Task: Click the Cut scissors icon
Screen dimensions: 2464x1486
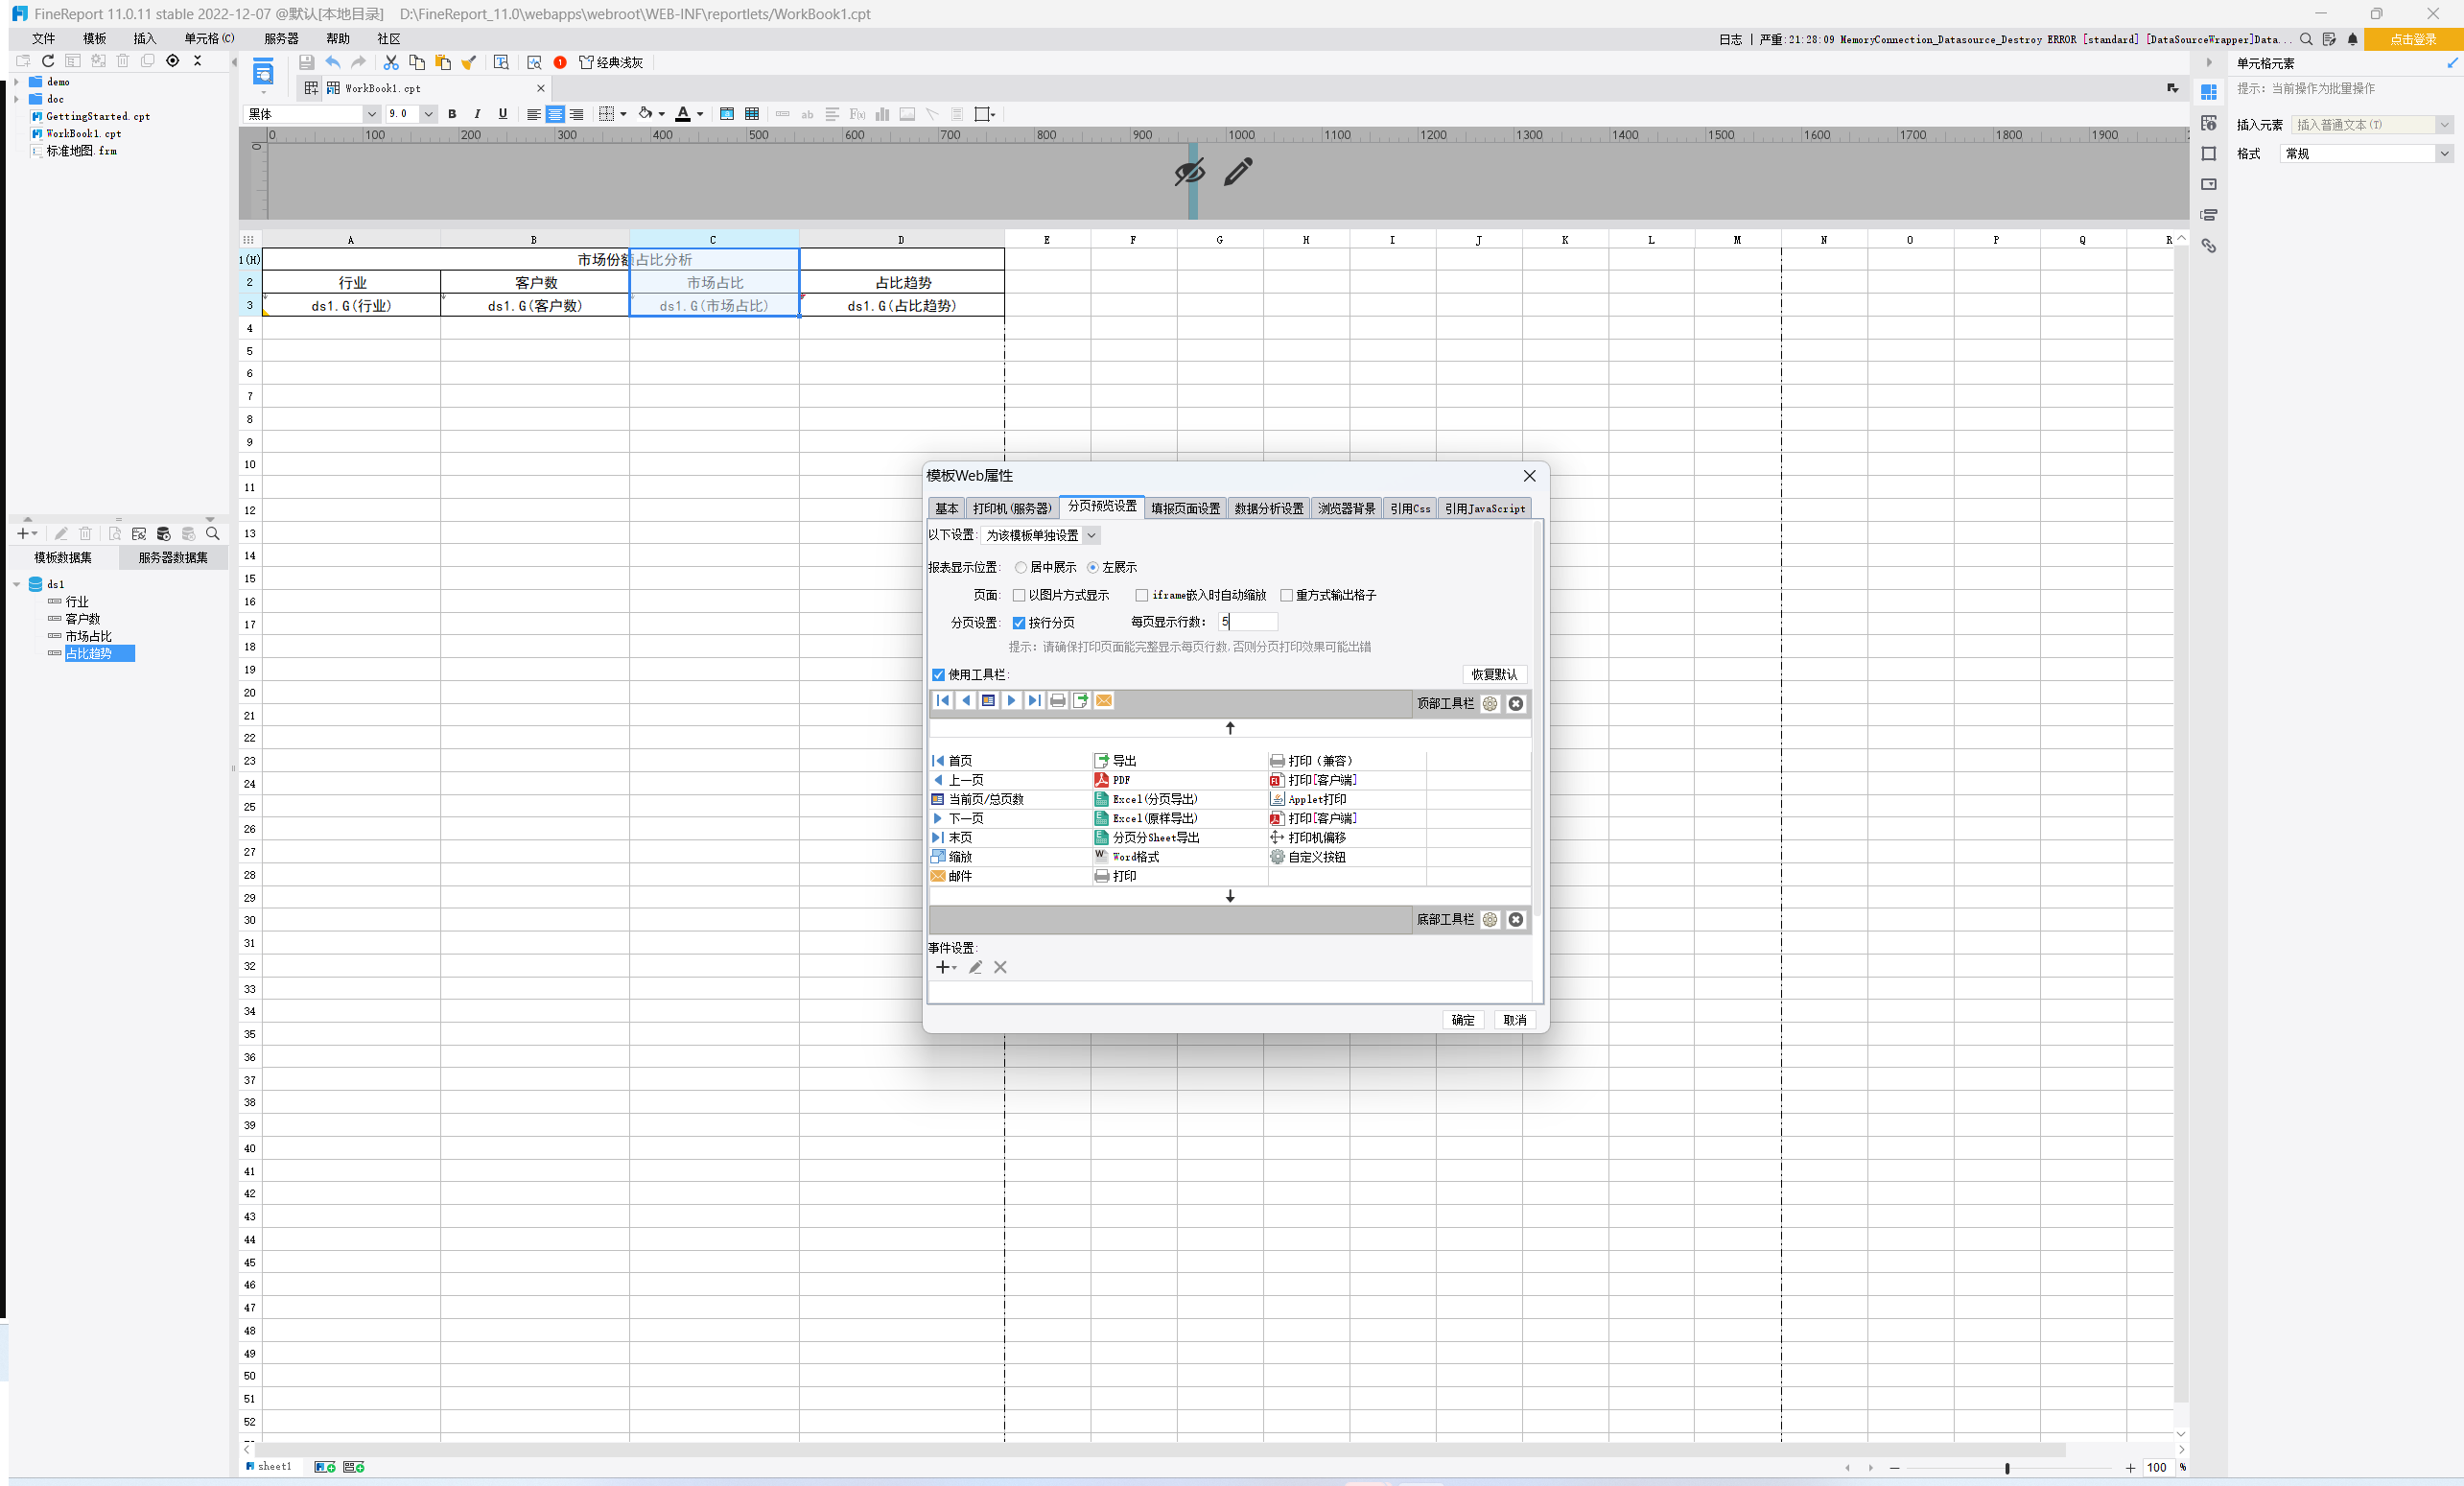Action: pyautogui.click(x=391, y=62)
